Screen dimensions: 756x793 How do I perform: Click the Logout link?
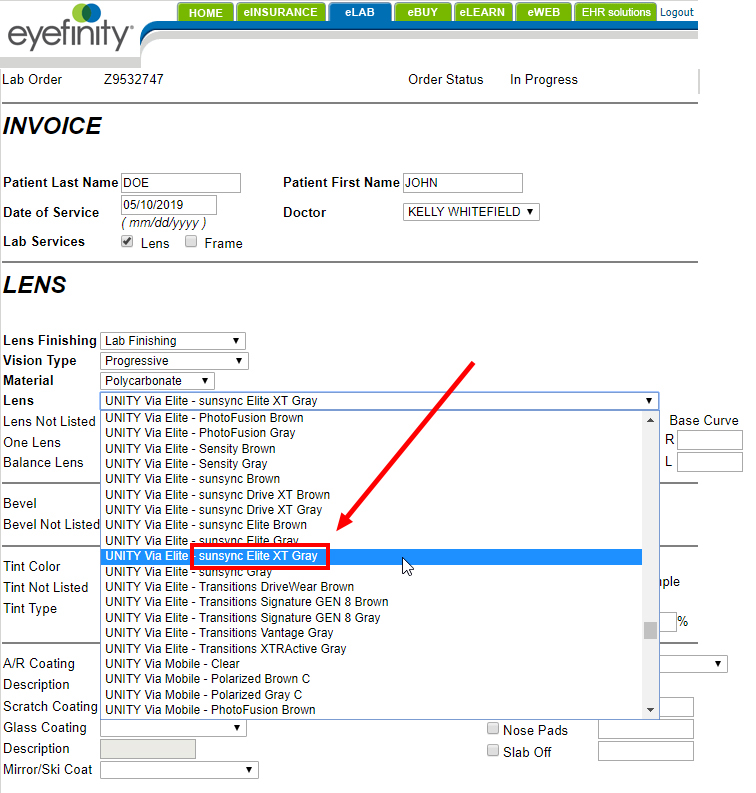pyautogui.click(x=677, y=13)
